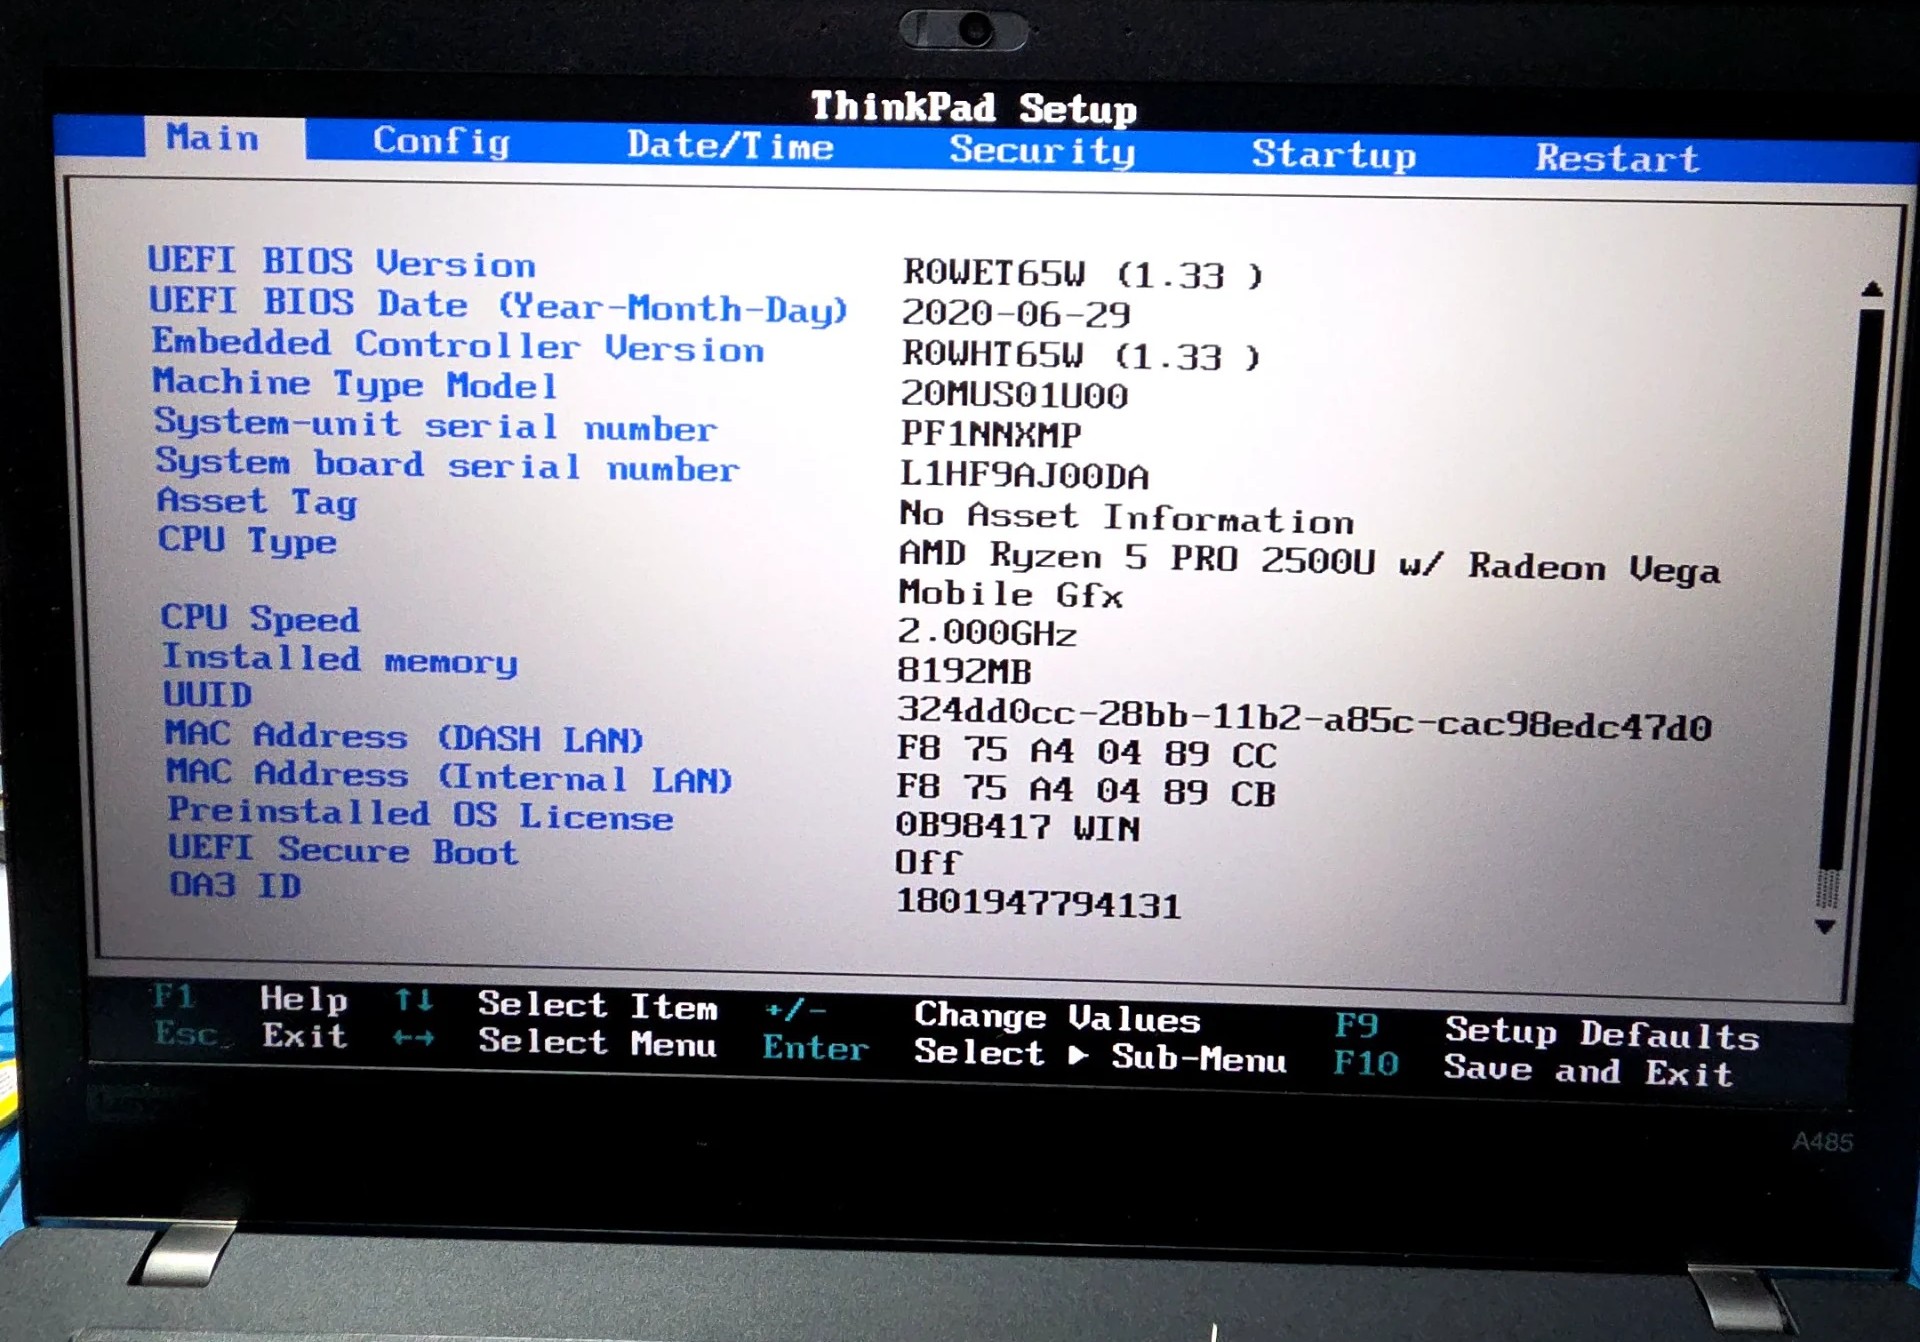The width and height of the screenshot is (1920, 1342).
Task: Click the AMD Ryzen 5 PRO 2500U value
Action: pyautogui.click(x=1310, y=562)
